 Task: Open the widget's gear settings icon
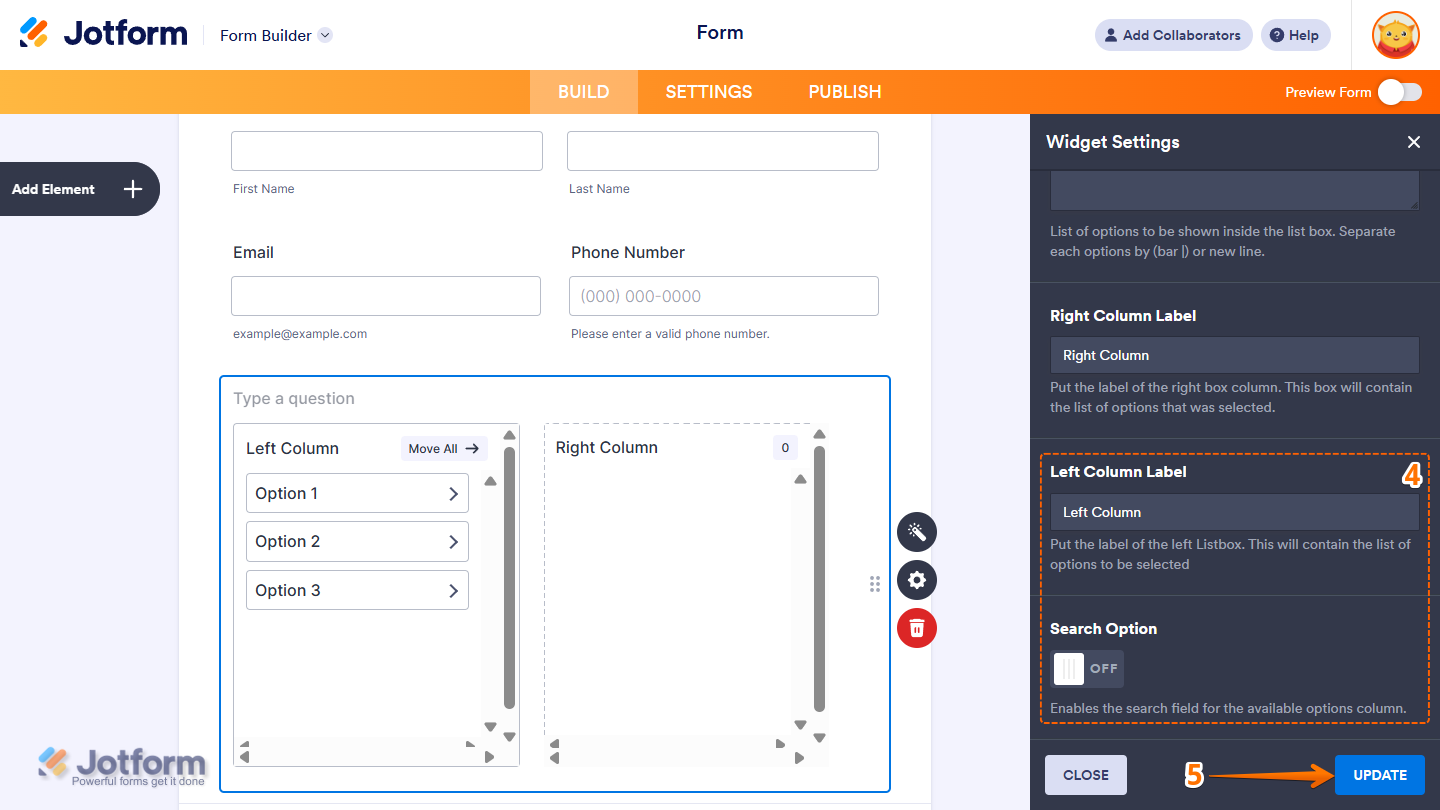coord(916,580)
